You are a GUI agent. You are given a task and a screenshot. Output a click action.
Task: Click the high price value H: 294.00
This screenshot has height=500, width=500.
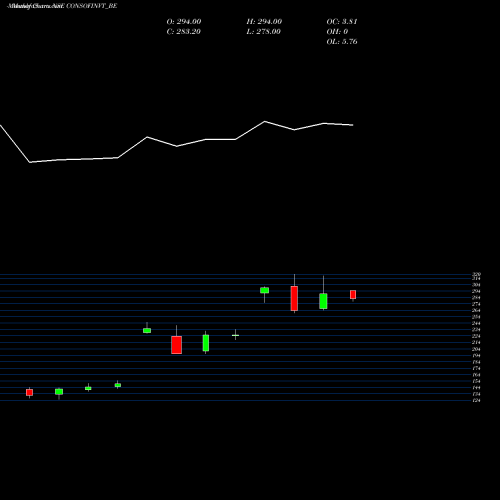264,22
